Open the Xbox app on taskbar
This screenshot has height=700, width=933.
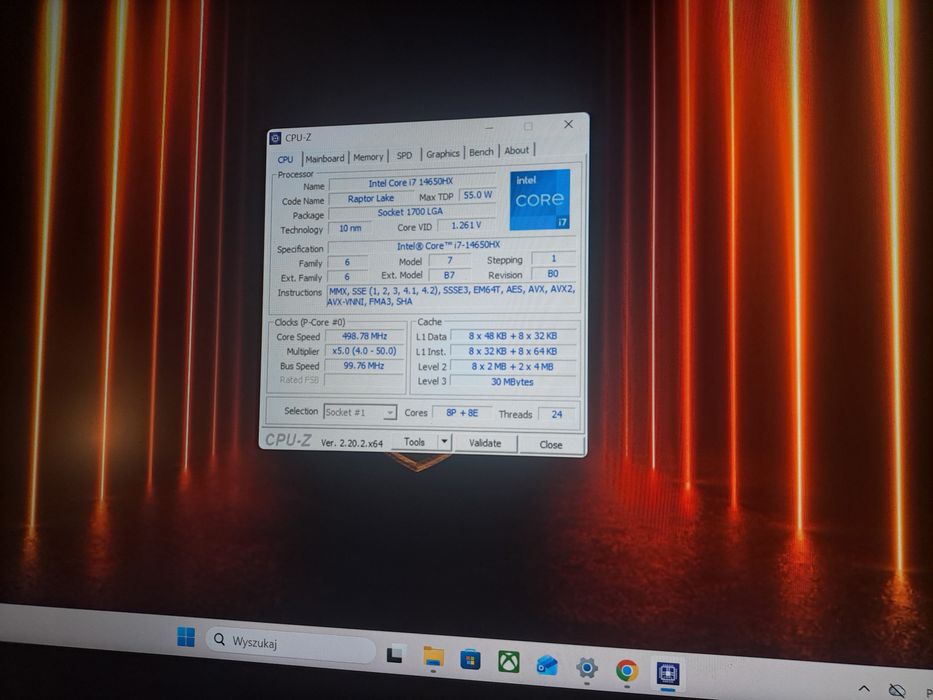click(x=509, y=662)
